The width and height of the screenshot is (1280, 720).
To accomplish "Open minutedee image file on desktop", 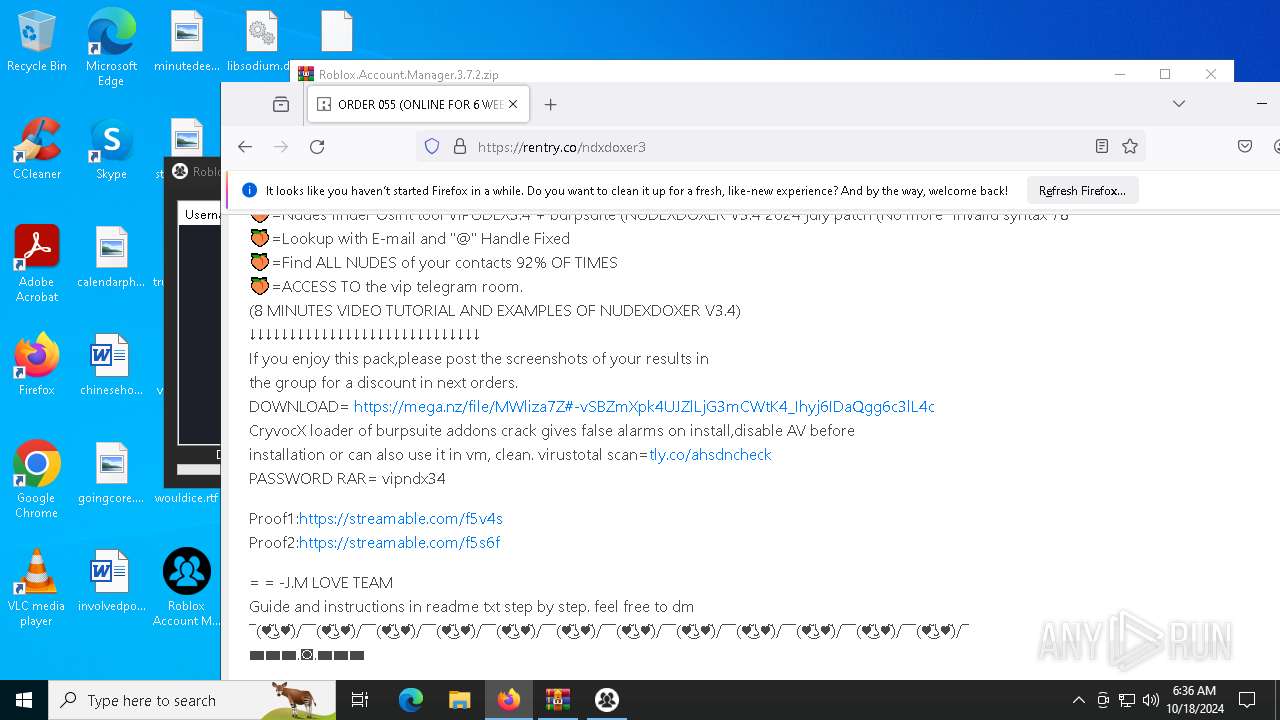I will click(186, 41).
